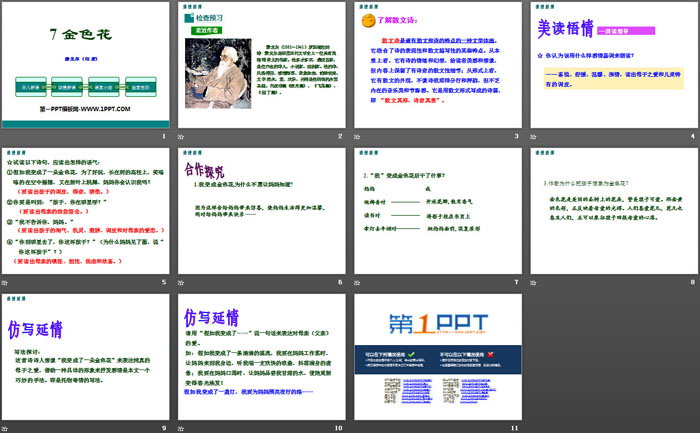Select the 7 金色花 title slide thumbnail

pyautogui.click(x=86, y=66)
